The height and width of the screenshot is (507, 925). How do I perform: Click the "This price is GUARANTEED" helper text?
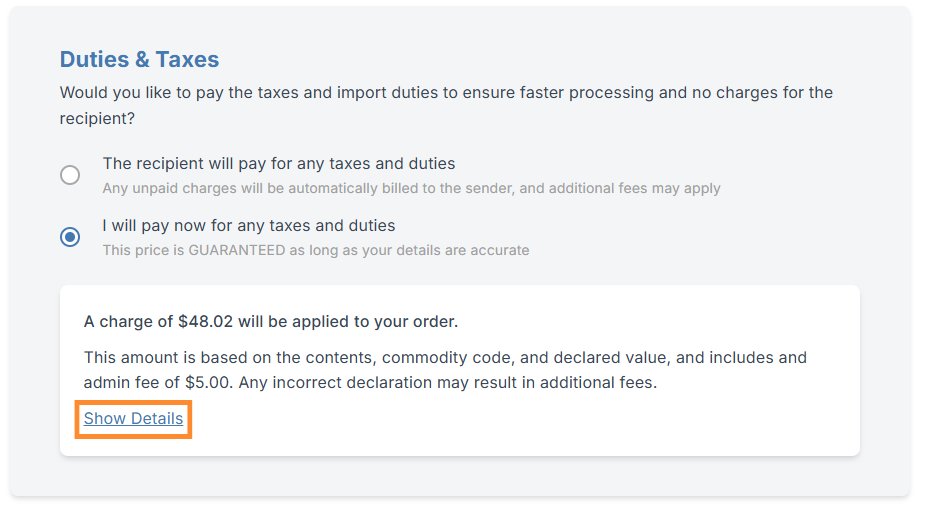click(x=315, y=250)
